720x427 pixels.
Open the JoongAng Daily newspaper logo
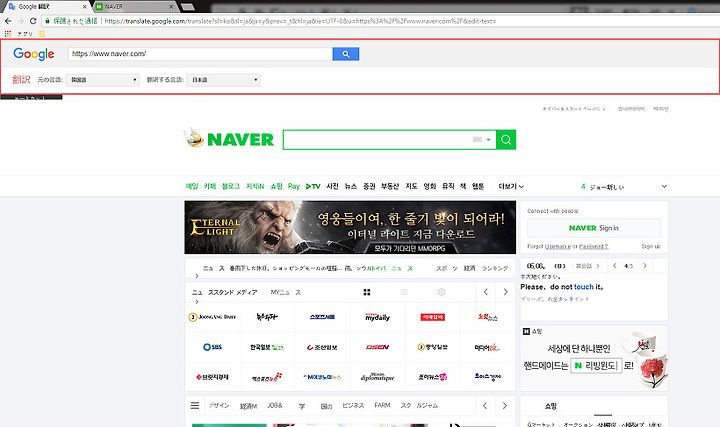[x=212, y=317]
